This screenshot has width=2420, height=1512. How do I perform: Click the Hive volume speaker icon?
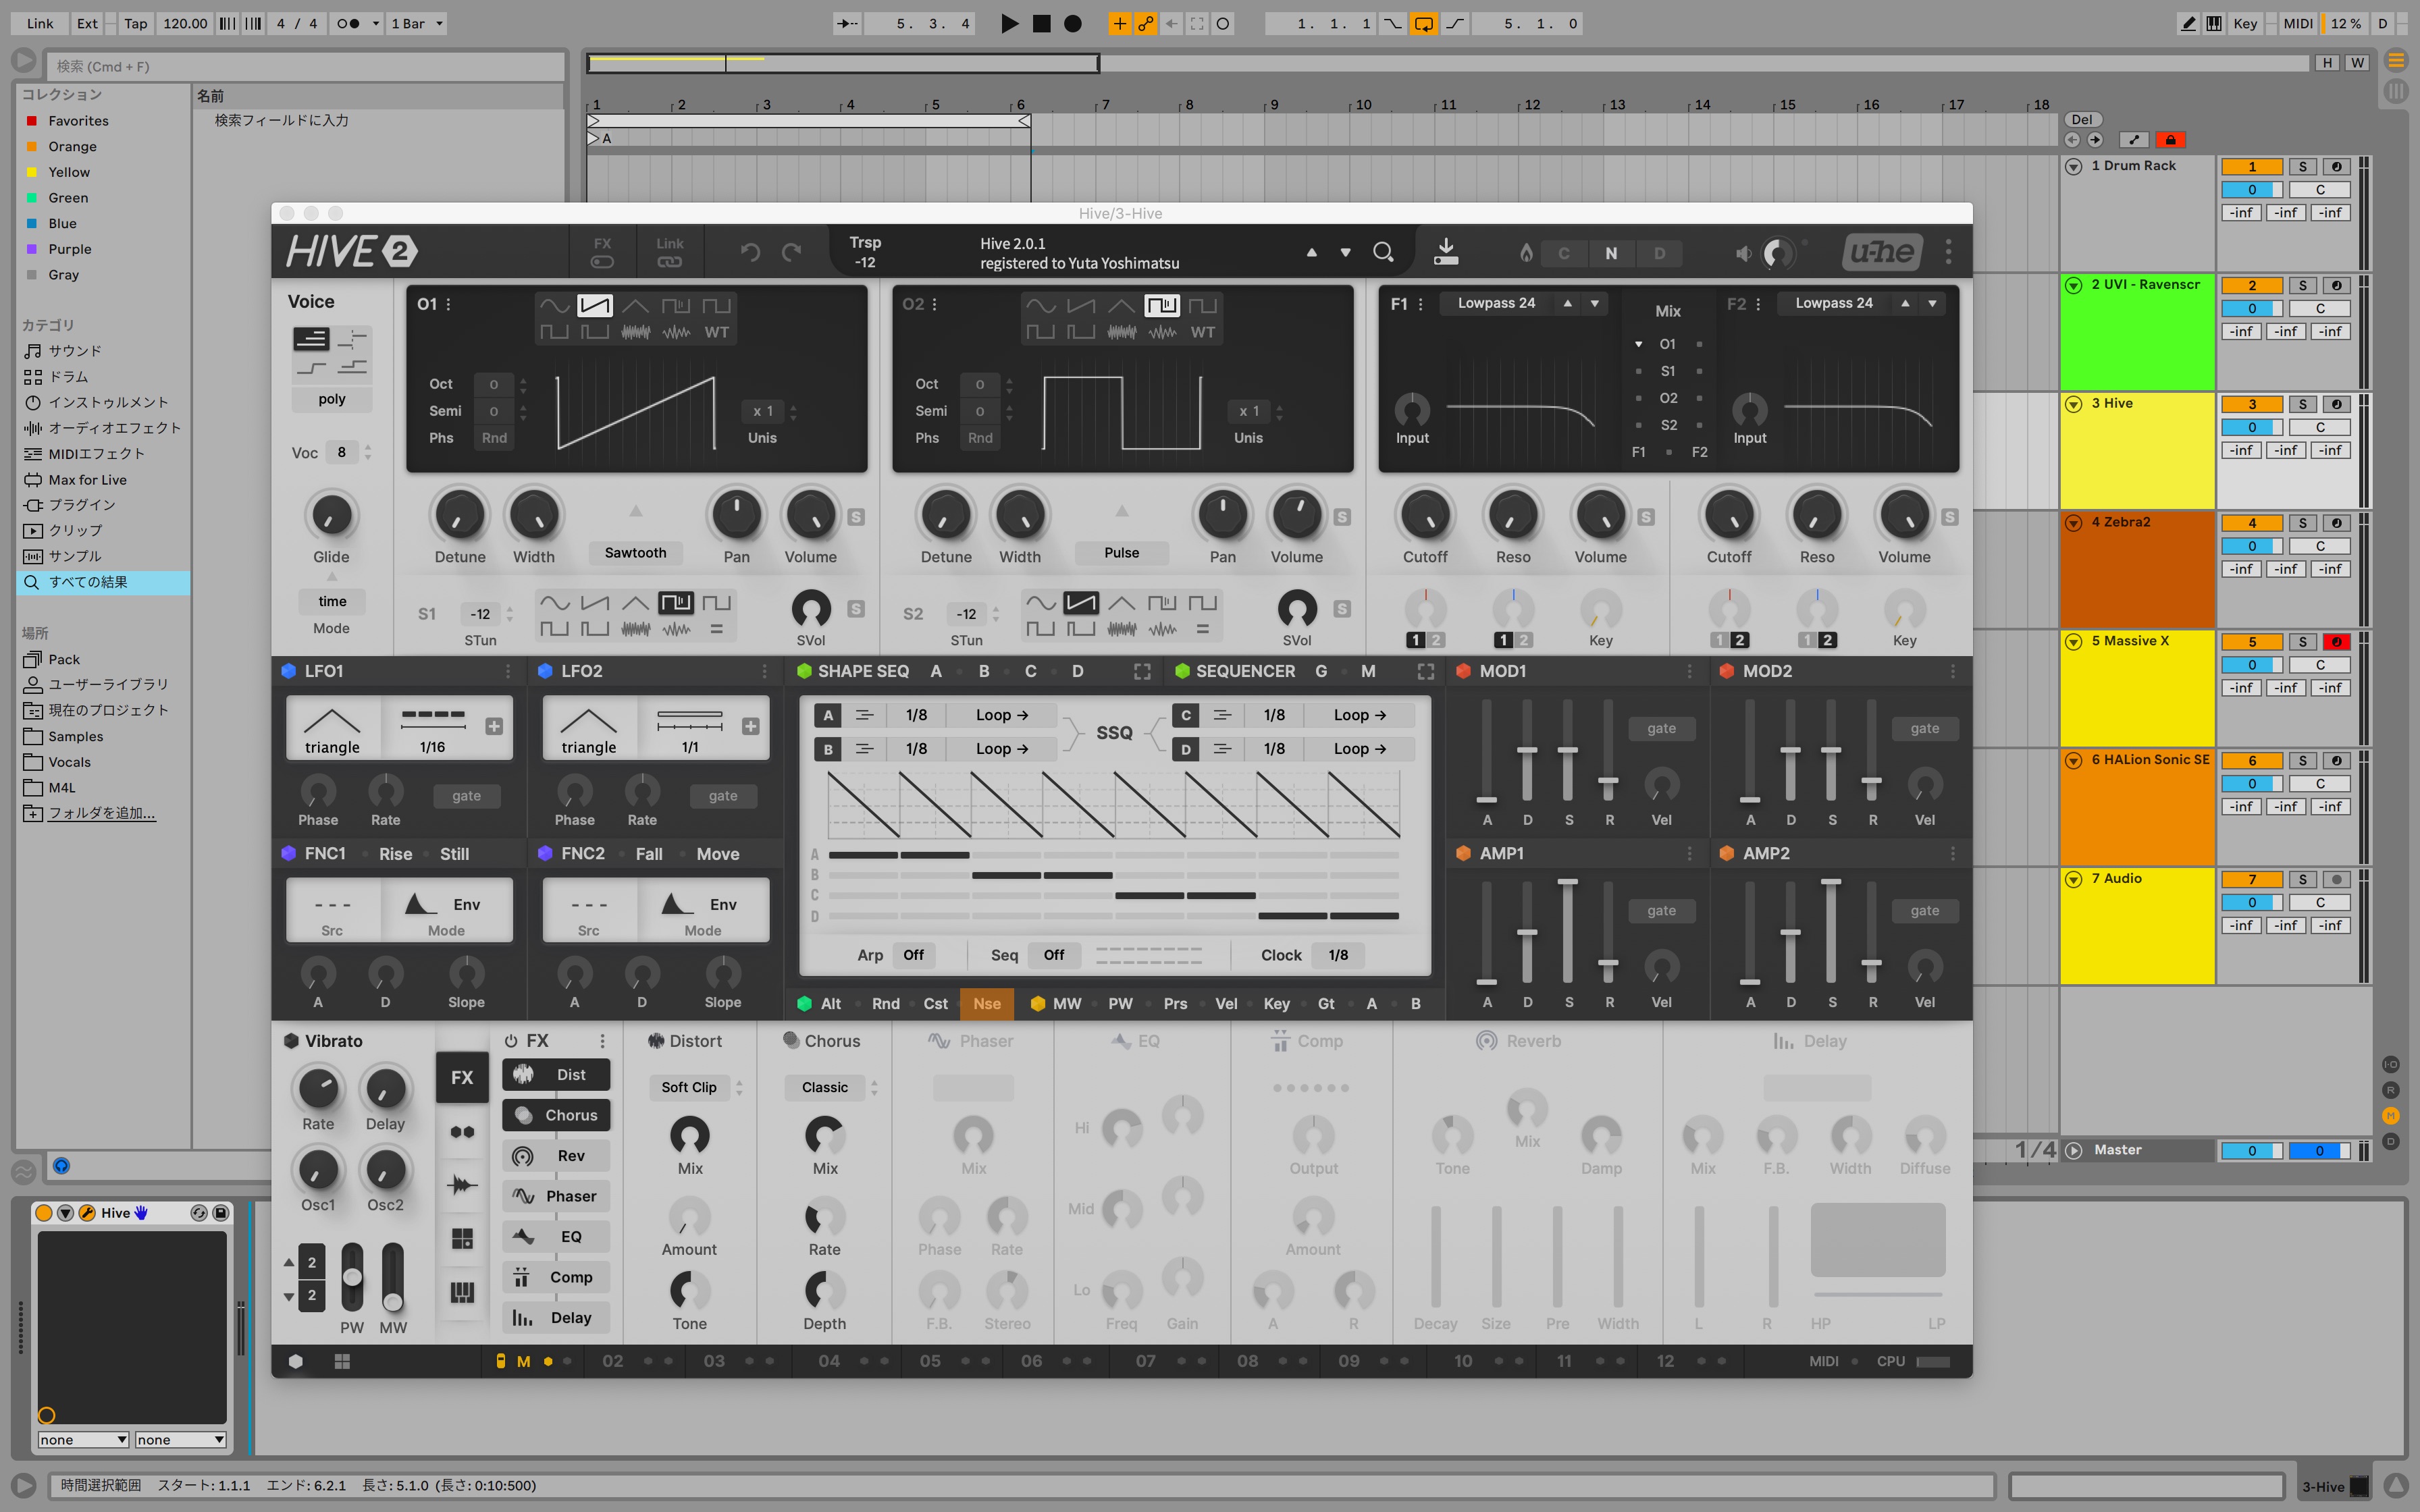[1743, 253]
